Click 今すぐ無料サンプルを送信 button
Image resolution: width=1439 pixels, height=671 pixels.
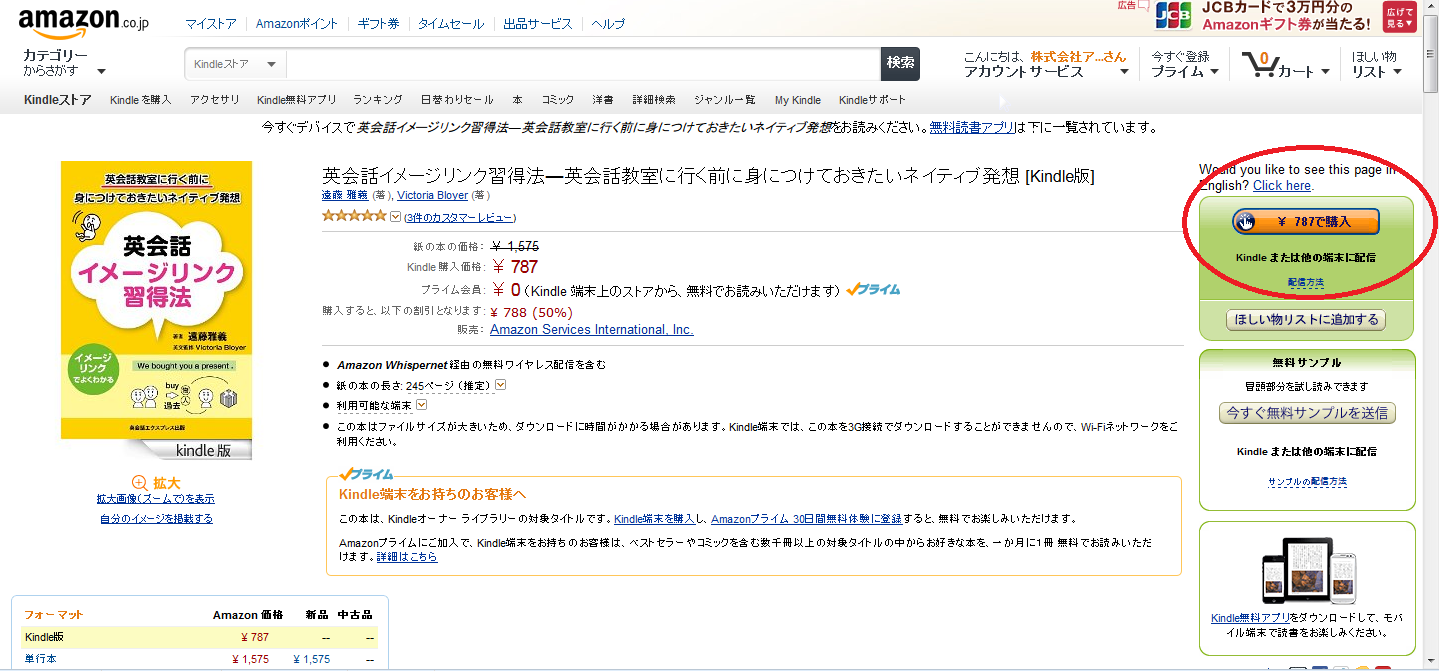click(x=1307, y=413)
